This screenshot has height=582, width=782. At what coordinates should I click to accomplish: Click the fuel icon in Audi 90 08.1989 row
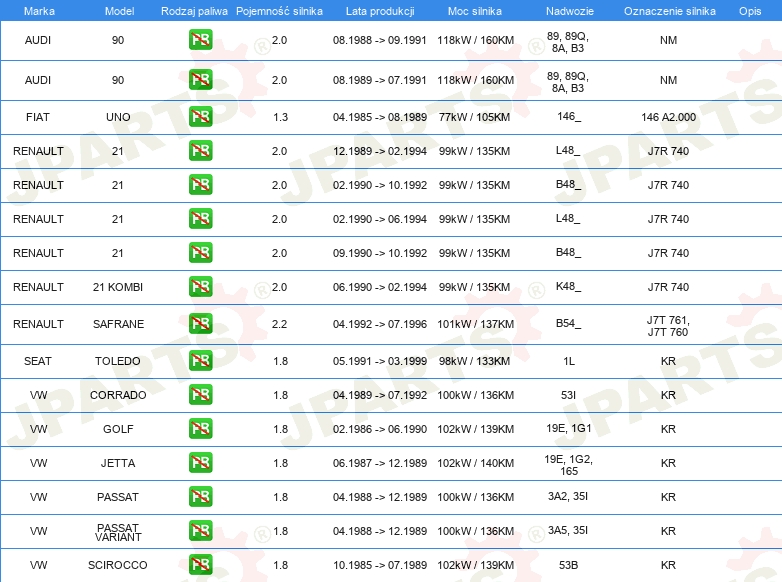point(200,80)
